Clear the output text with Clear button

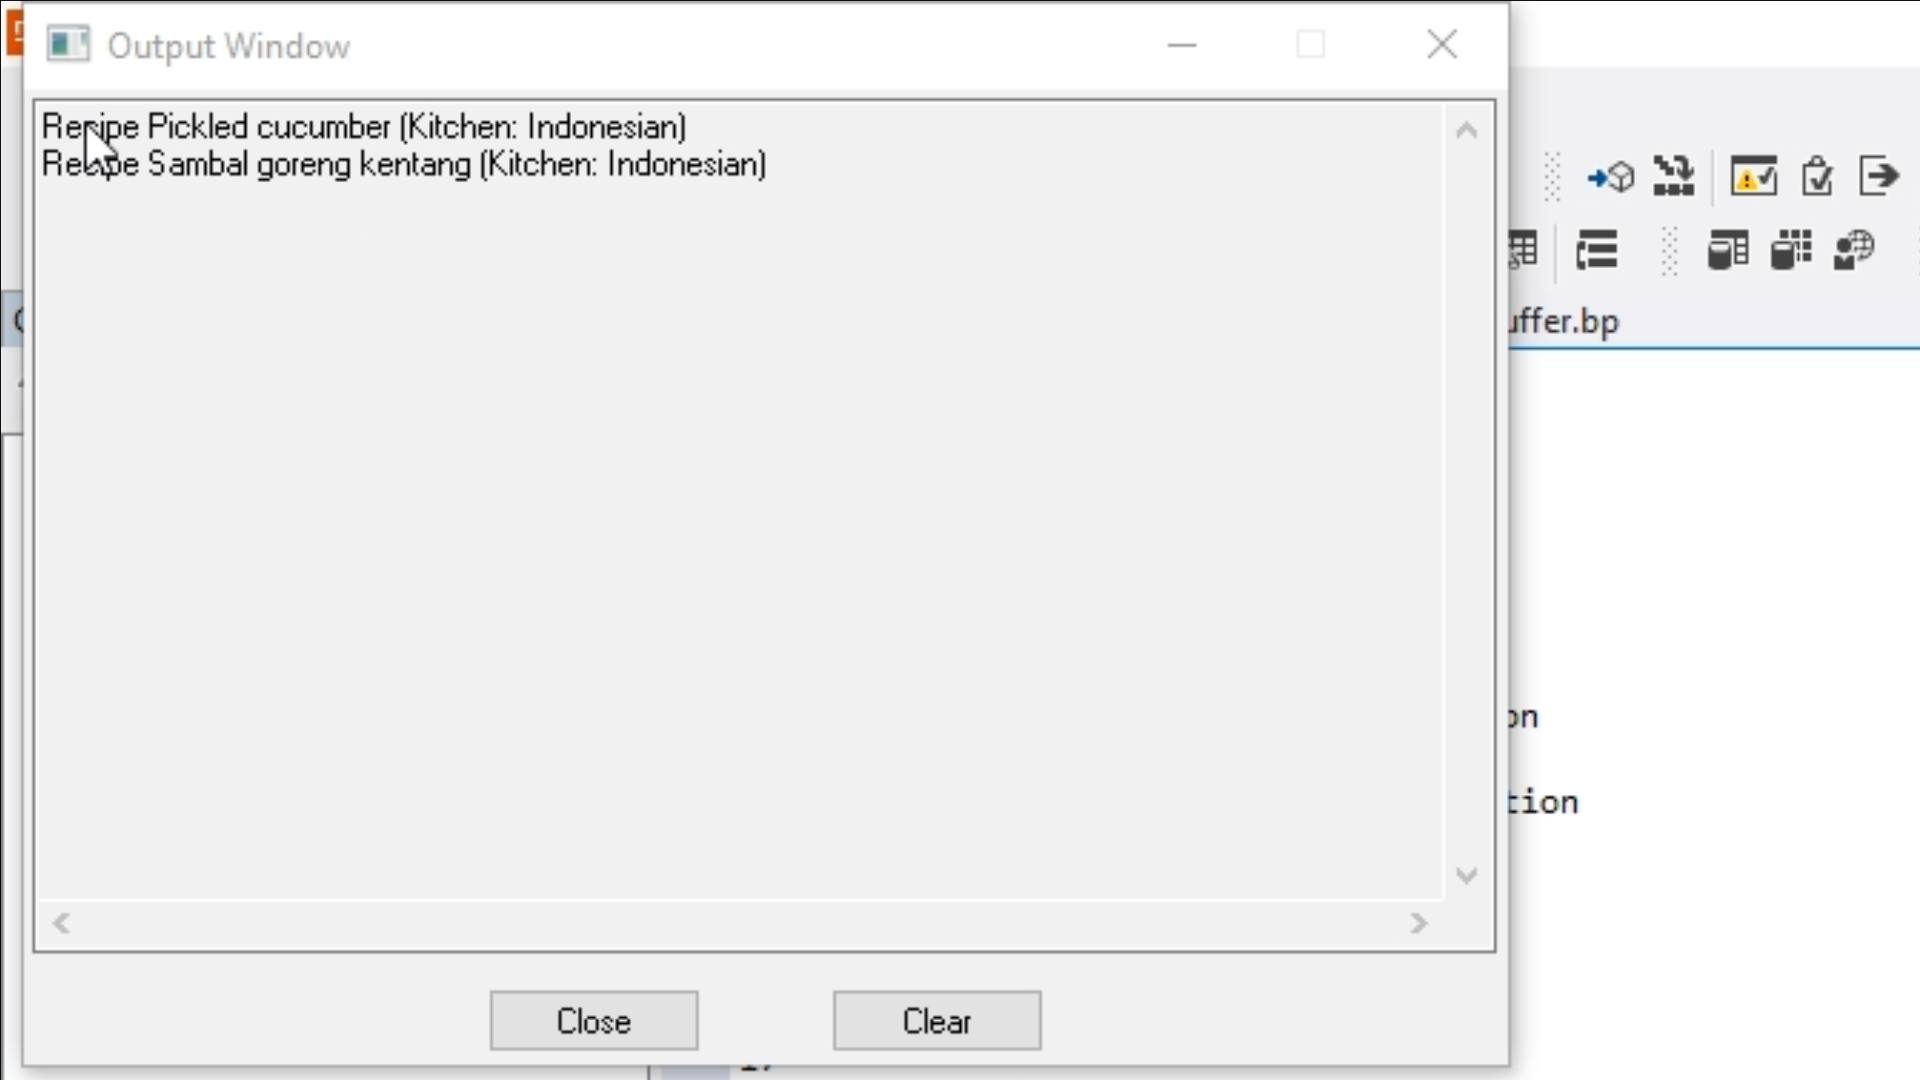[x=937, y=1021]
